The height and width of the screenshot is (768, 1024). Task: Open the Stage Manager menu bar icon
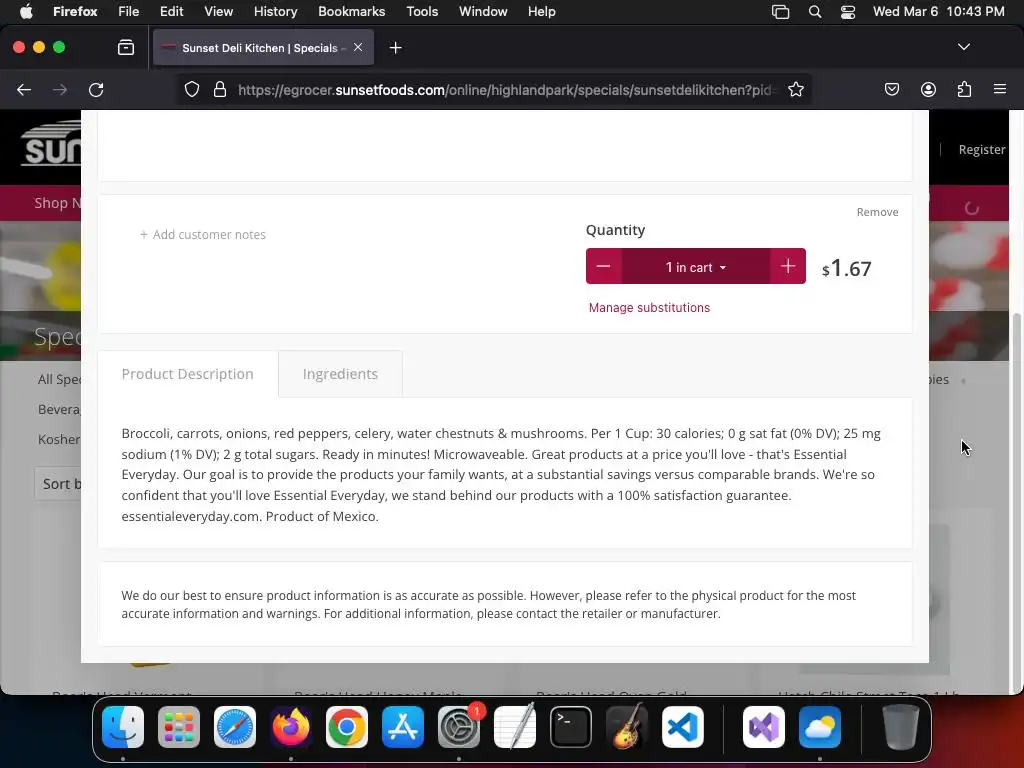pyautogui.click(x=780, y=12)
